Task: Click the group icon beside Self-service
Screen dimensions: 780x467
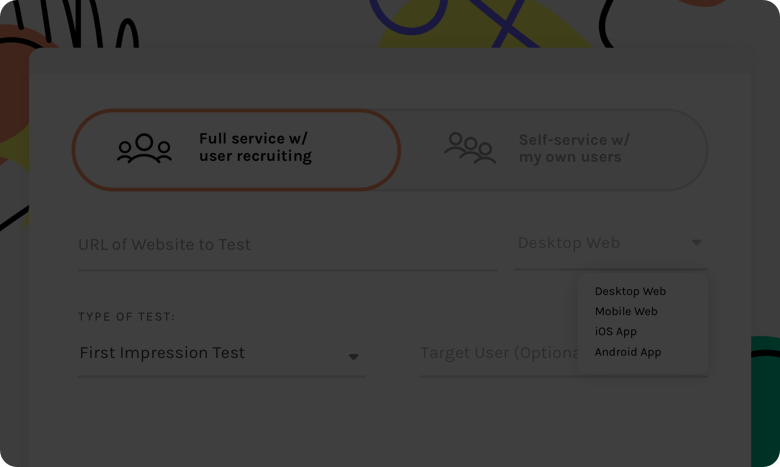Action: [x=470, y=148]
